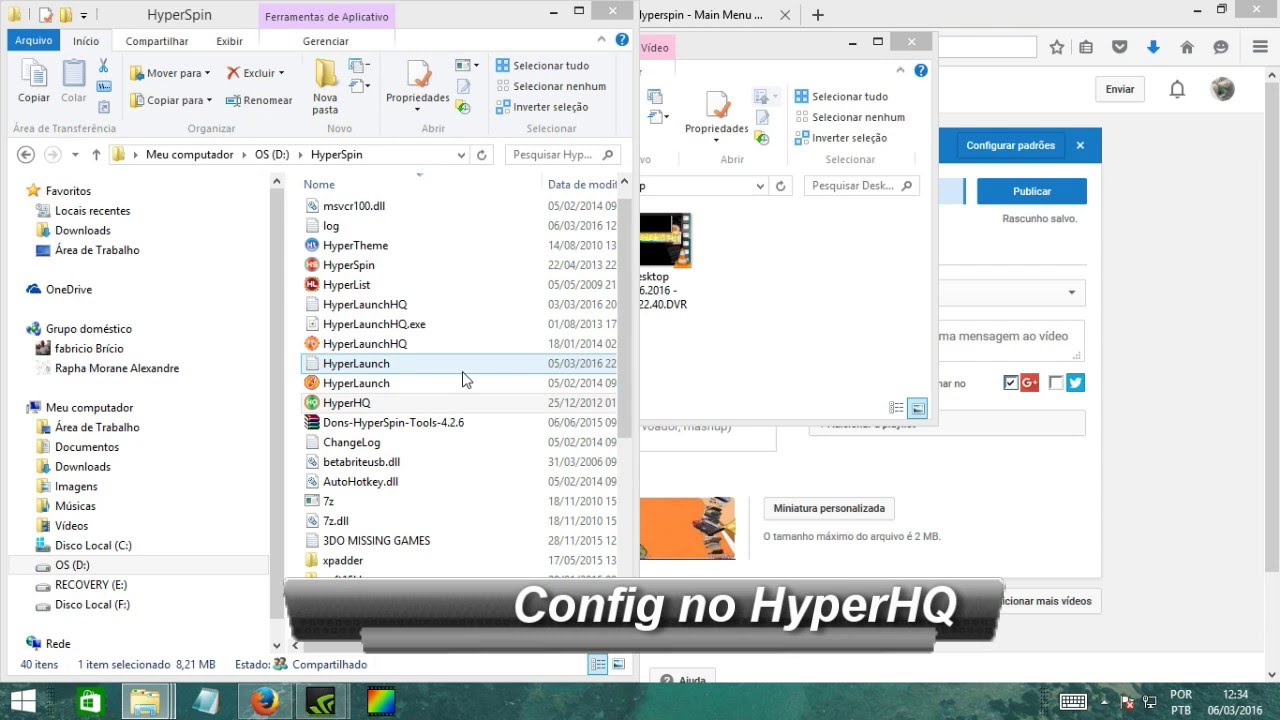Select the xpadder folder
The height and width of the screenshot is (720, 1280).
[342, 560]
